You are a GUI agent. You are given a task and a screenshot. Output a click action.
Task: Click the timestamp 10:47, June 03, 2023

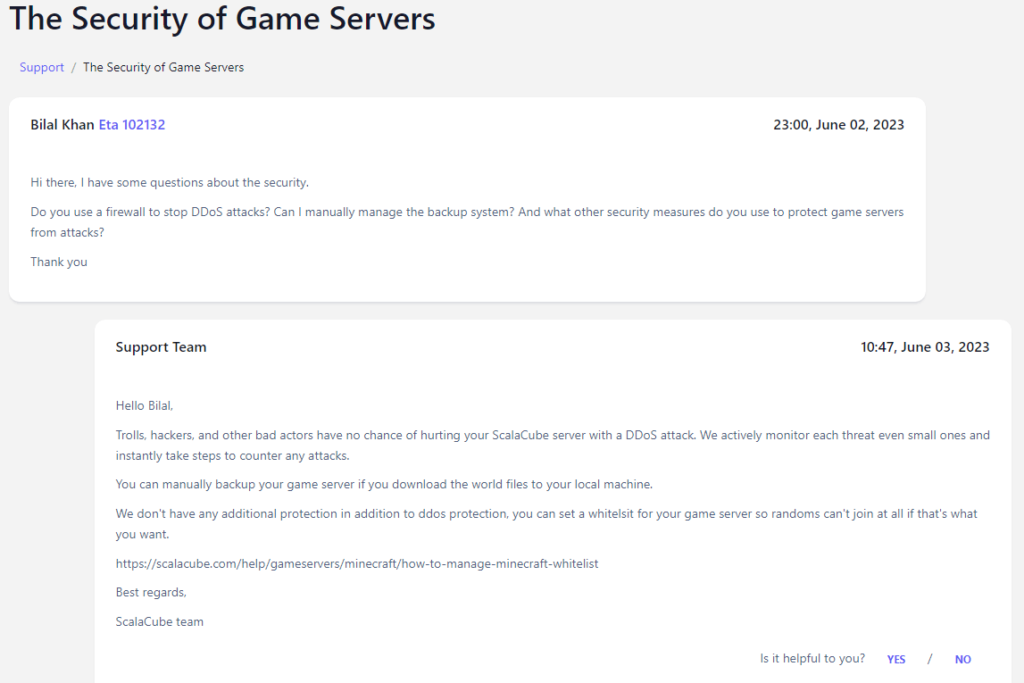click(x=925, y=347)
